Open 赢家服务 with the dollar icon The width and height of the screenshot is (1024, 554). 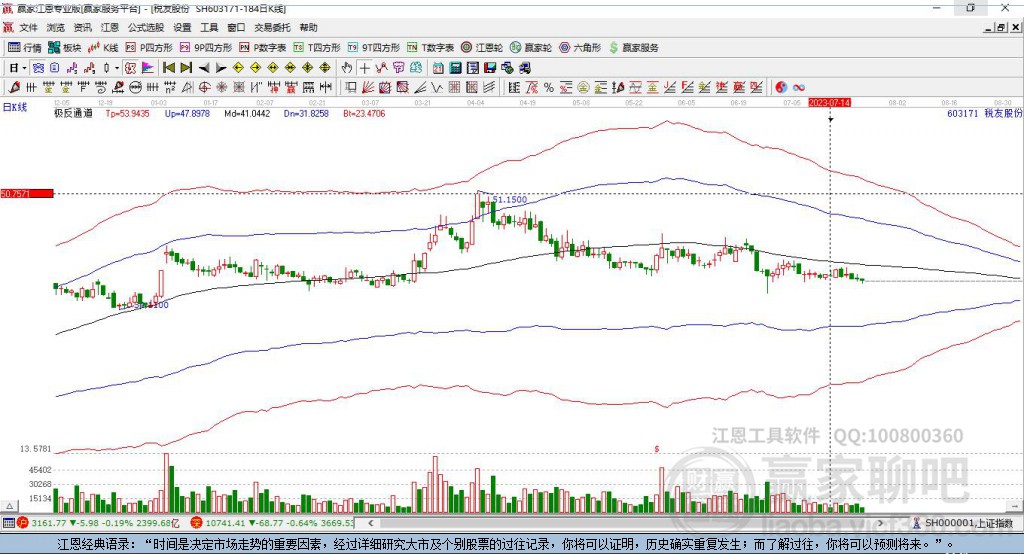click(633, 48)
